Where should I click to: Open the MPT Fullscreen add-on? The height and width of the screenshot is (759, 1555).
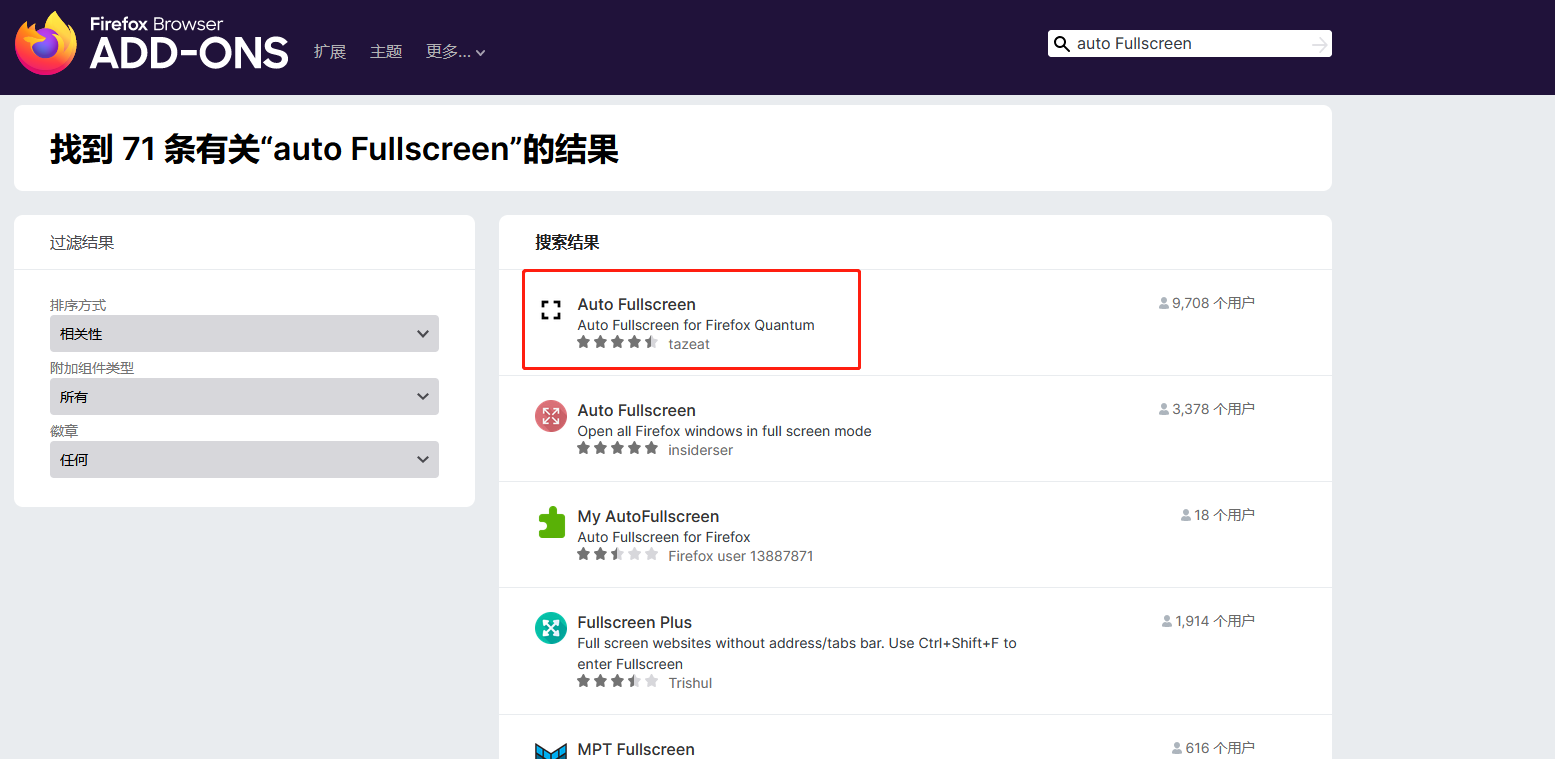636,749
